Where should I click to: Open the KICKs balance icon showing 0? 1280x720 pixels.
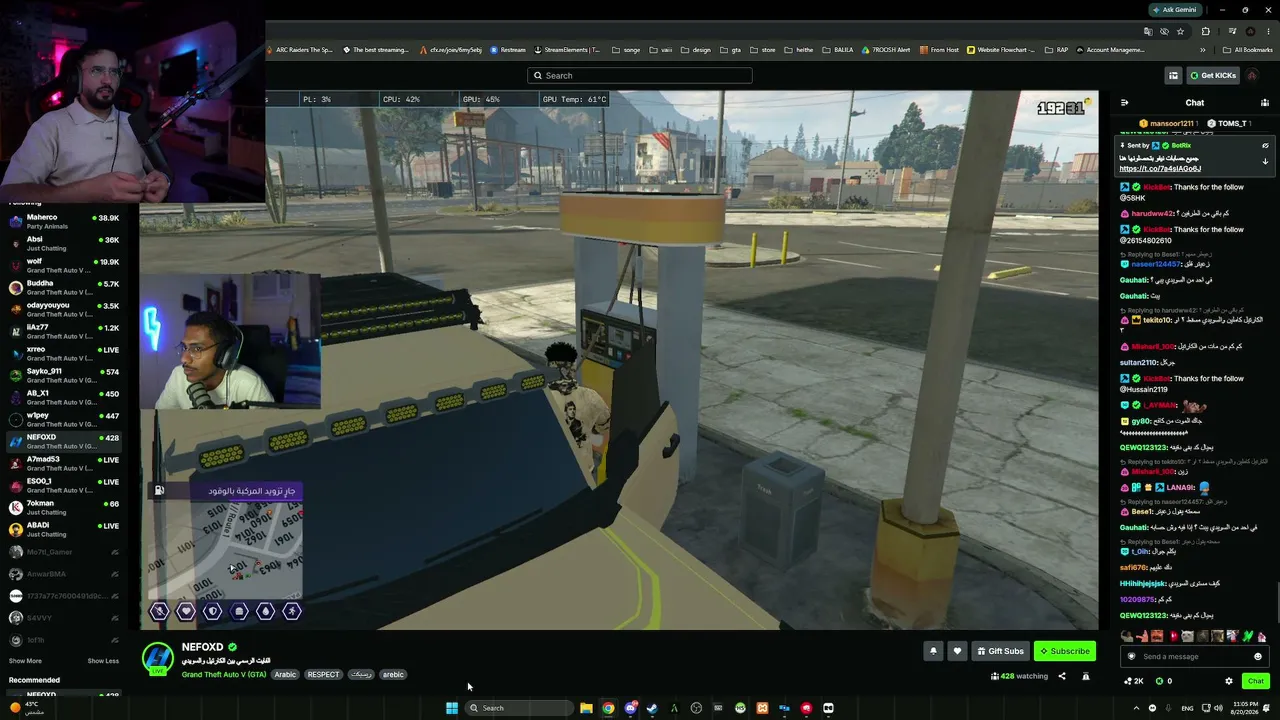tap(1164, 681)
